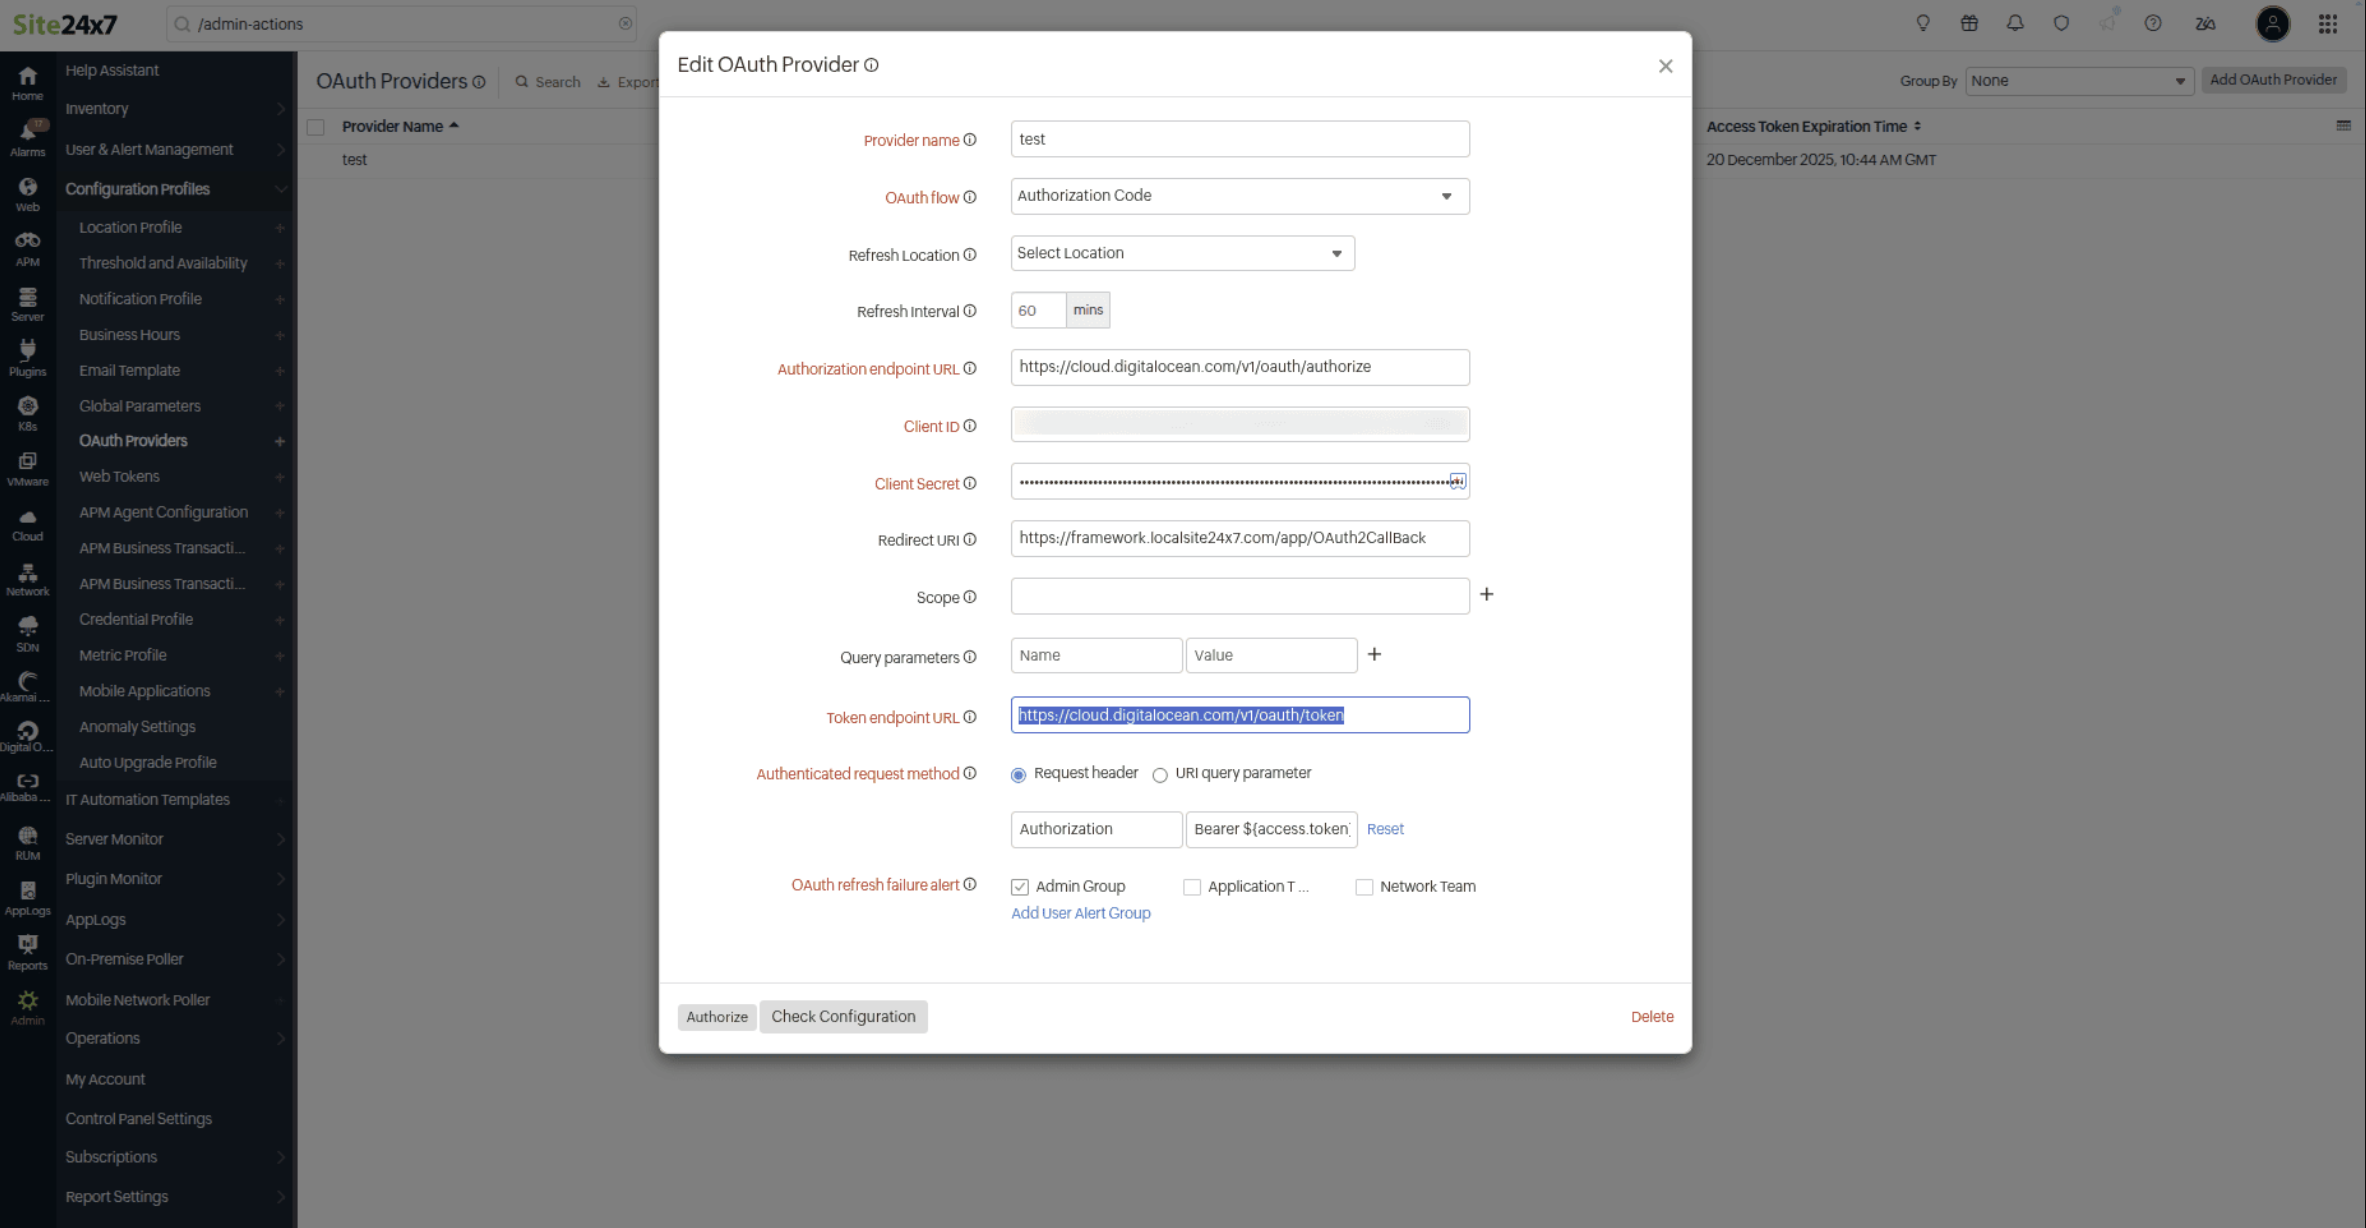Select the APM sidebar icon
Image resolution: width=2366 pixels, height=1228 pixels.
pyautogui.click(x=27, y=245)
